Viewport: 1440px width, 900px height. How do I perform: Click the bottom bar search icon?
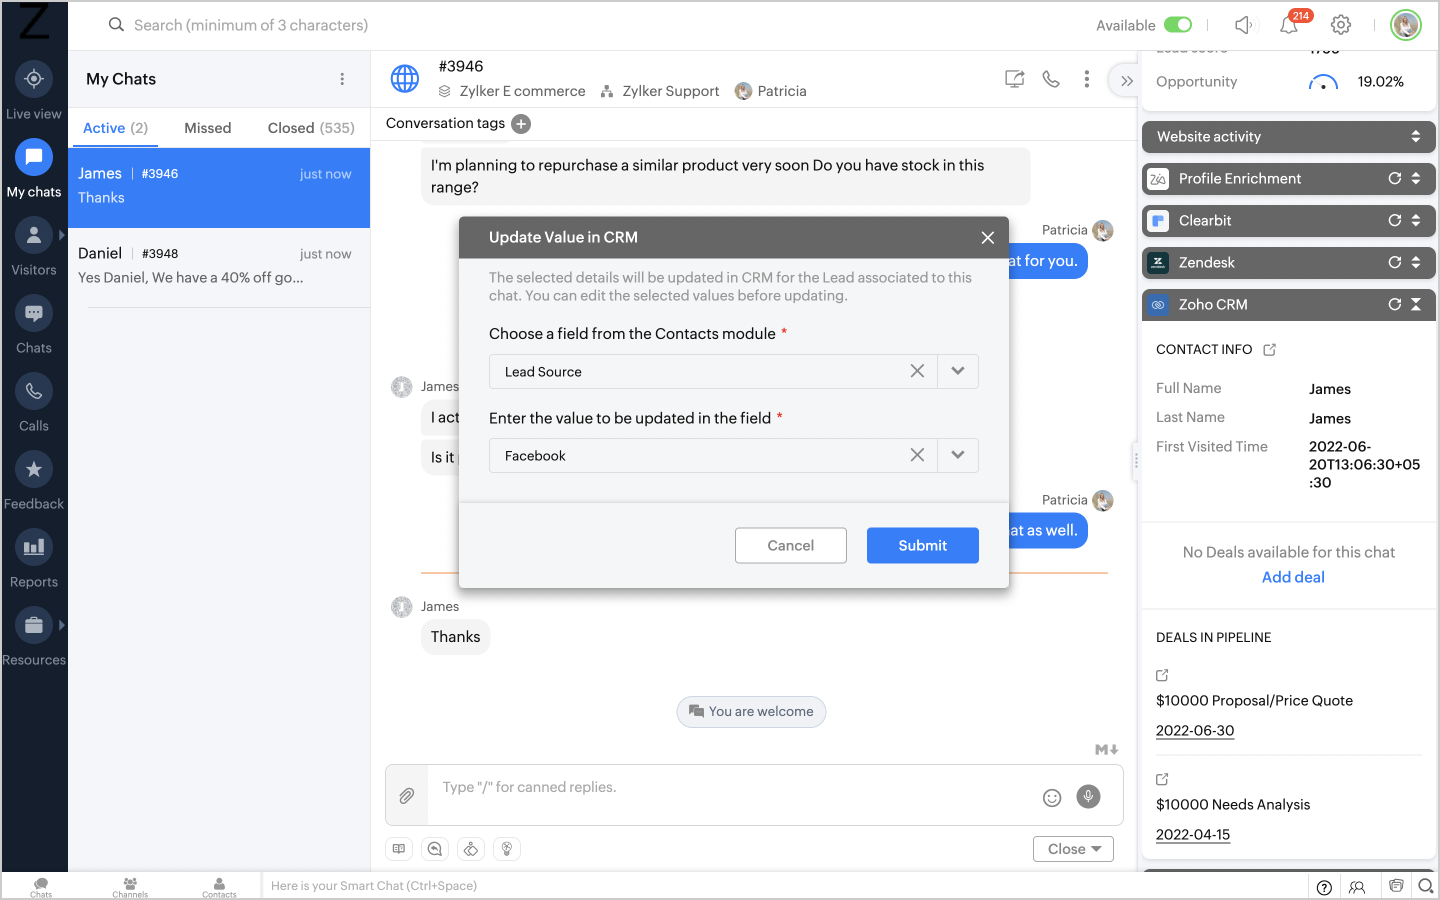(x=1426, y=886)
